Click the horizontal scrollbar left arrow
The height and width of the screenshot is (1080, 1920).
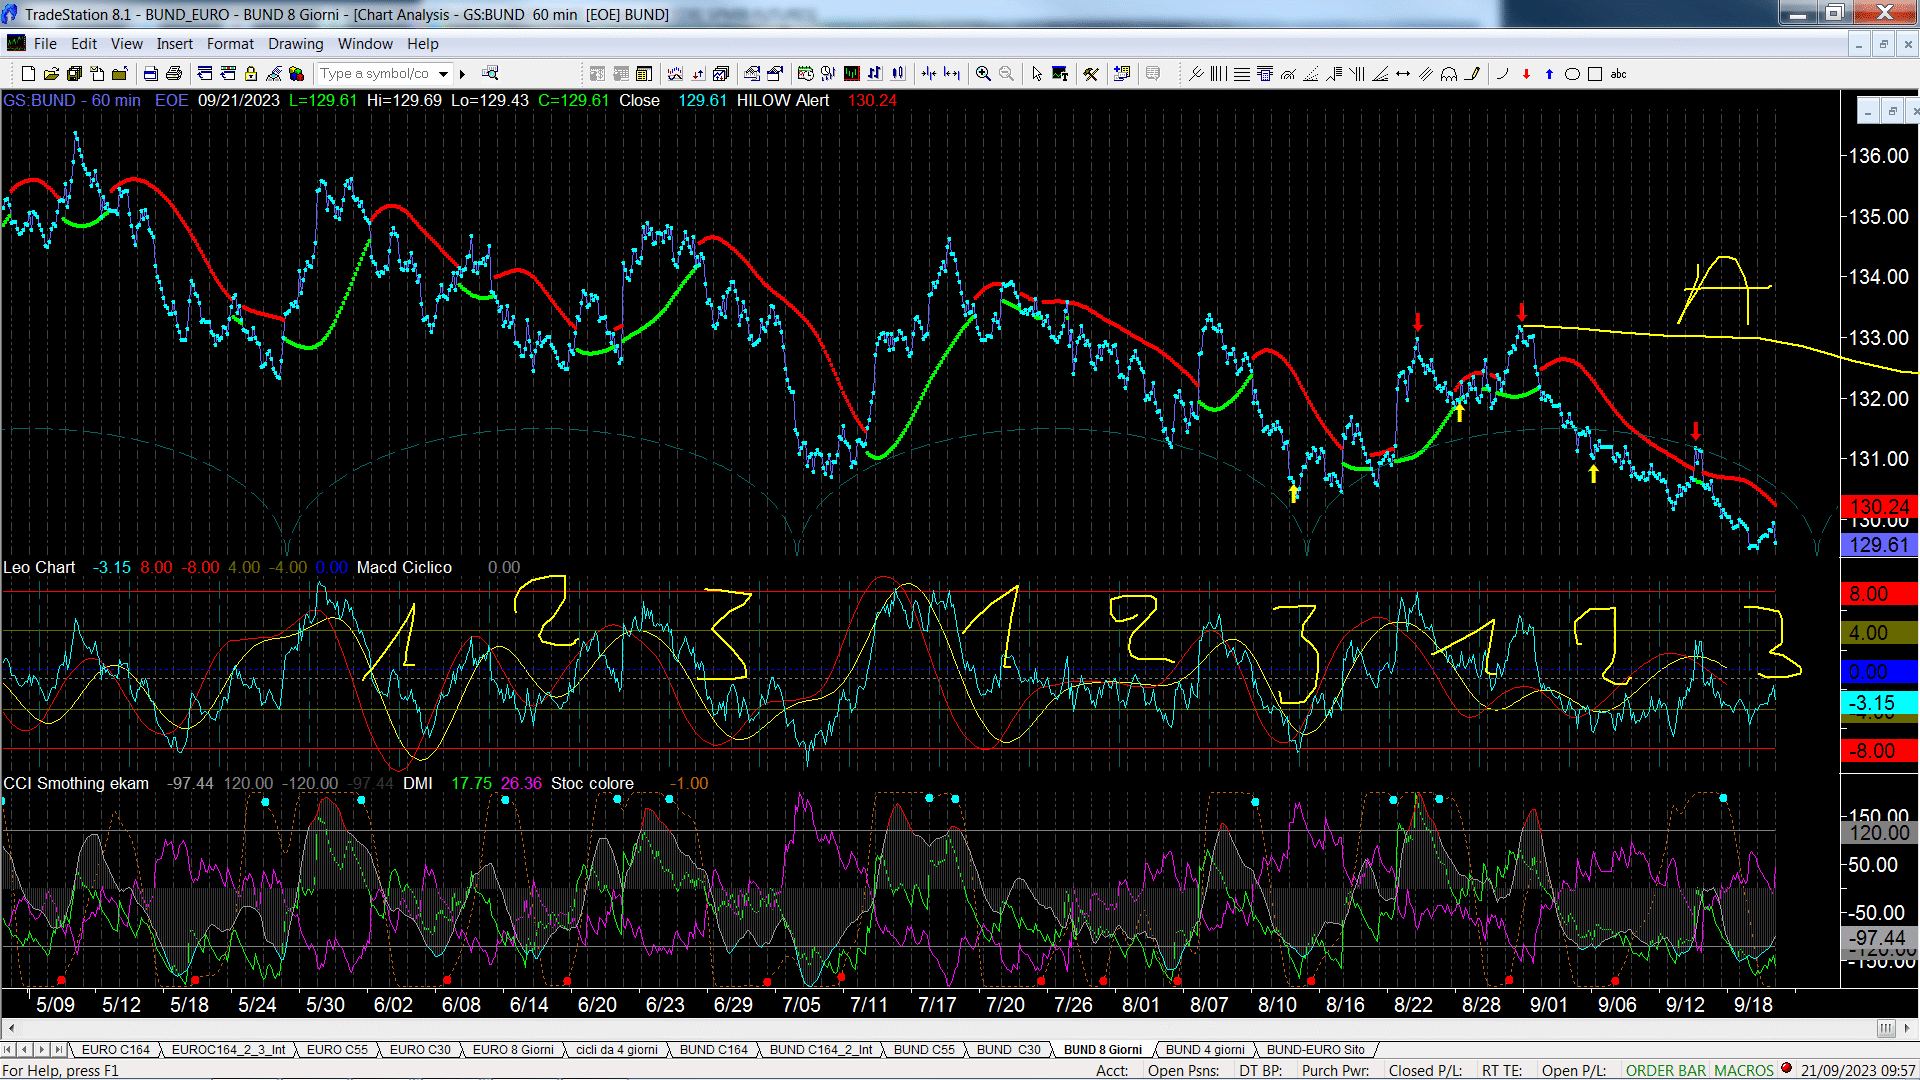pos(11,1028)
